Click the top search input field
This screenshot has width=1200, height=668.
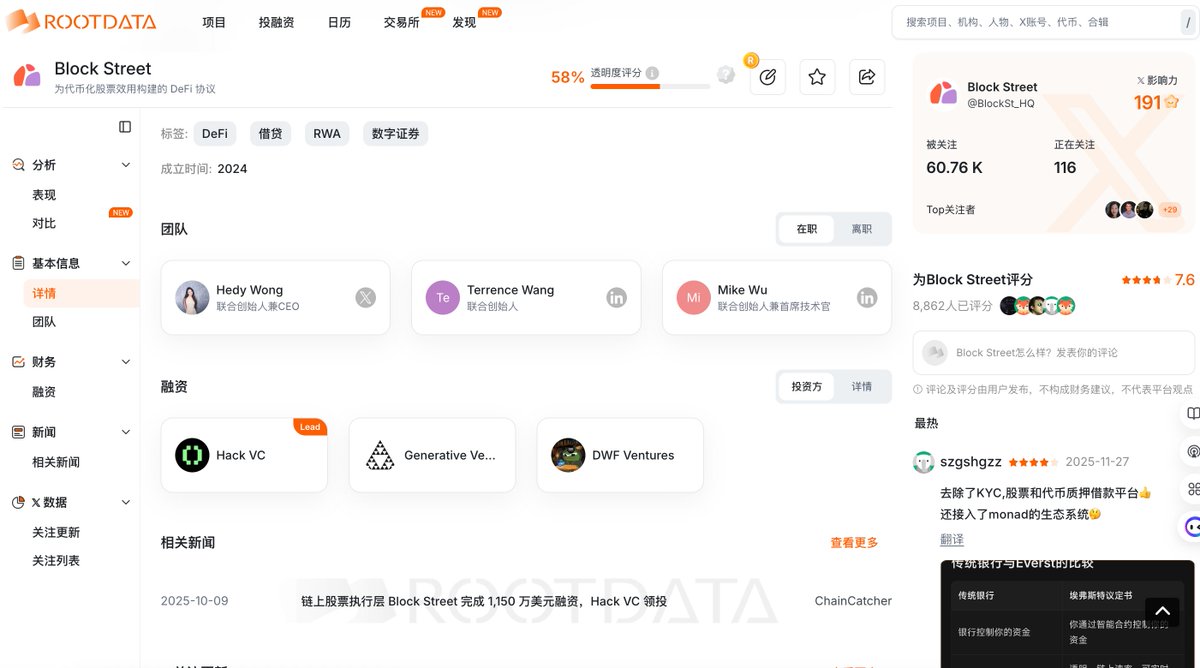[x=1035, y=22]
